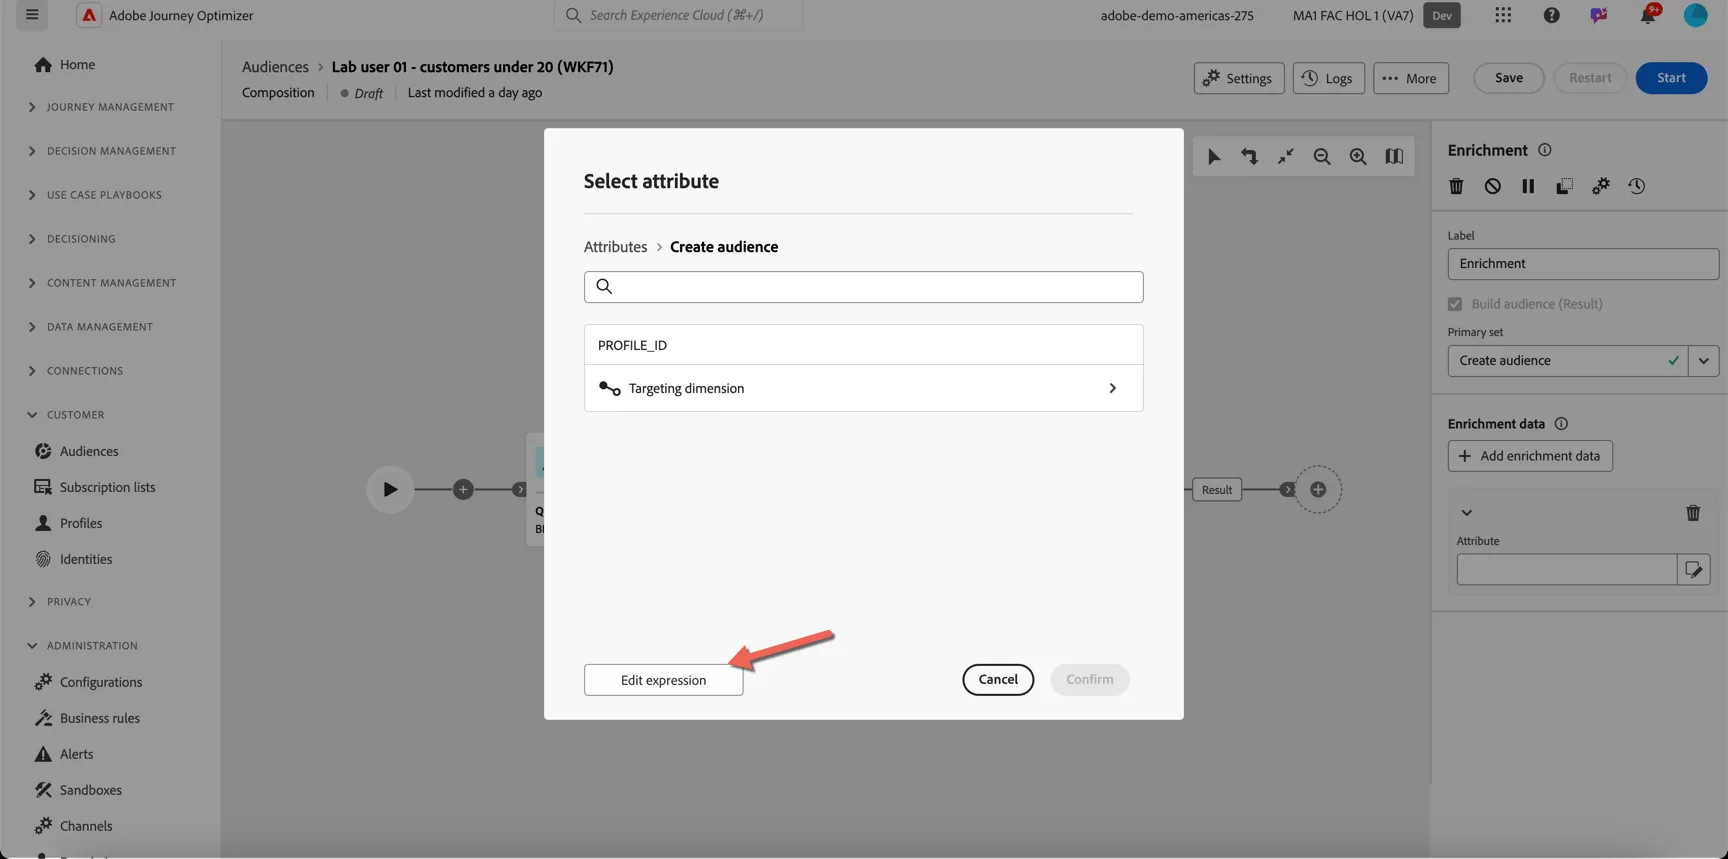Click the Enrichment info icon
1728x859 pixels.
tap(1544, 150)
